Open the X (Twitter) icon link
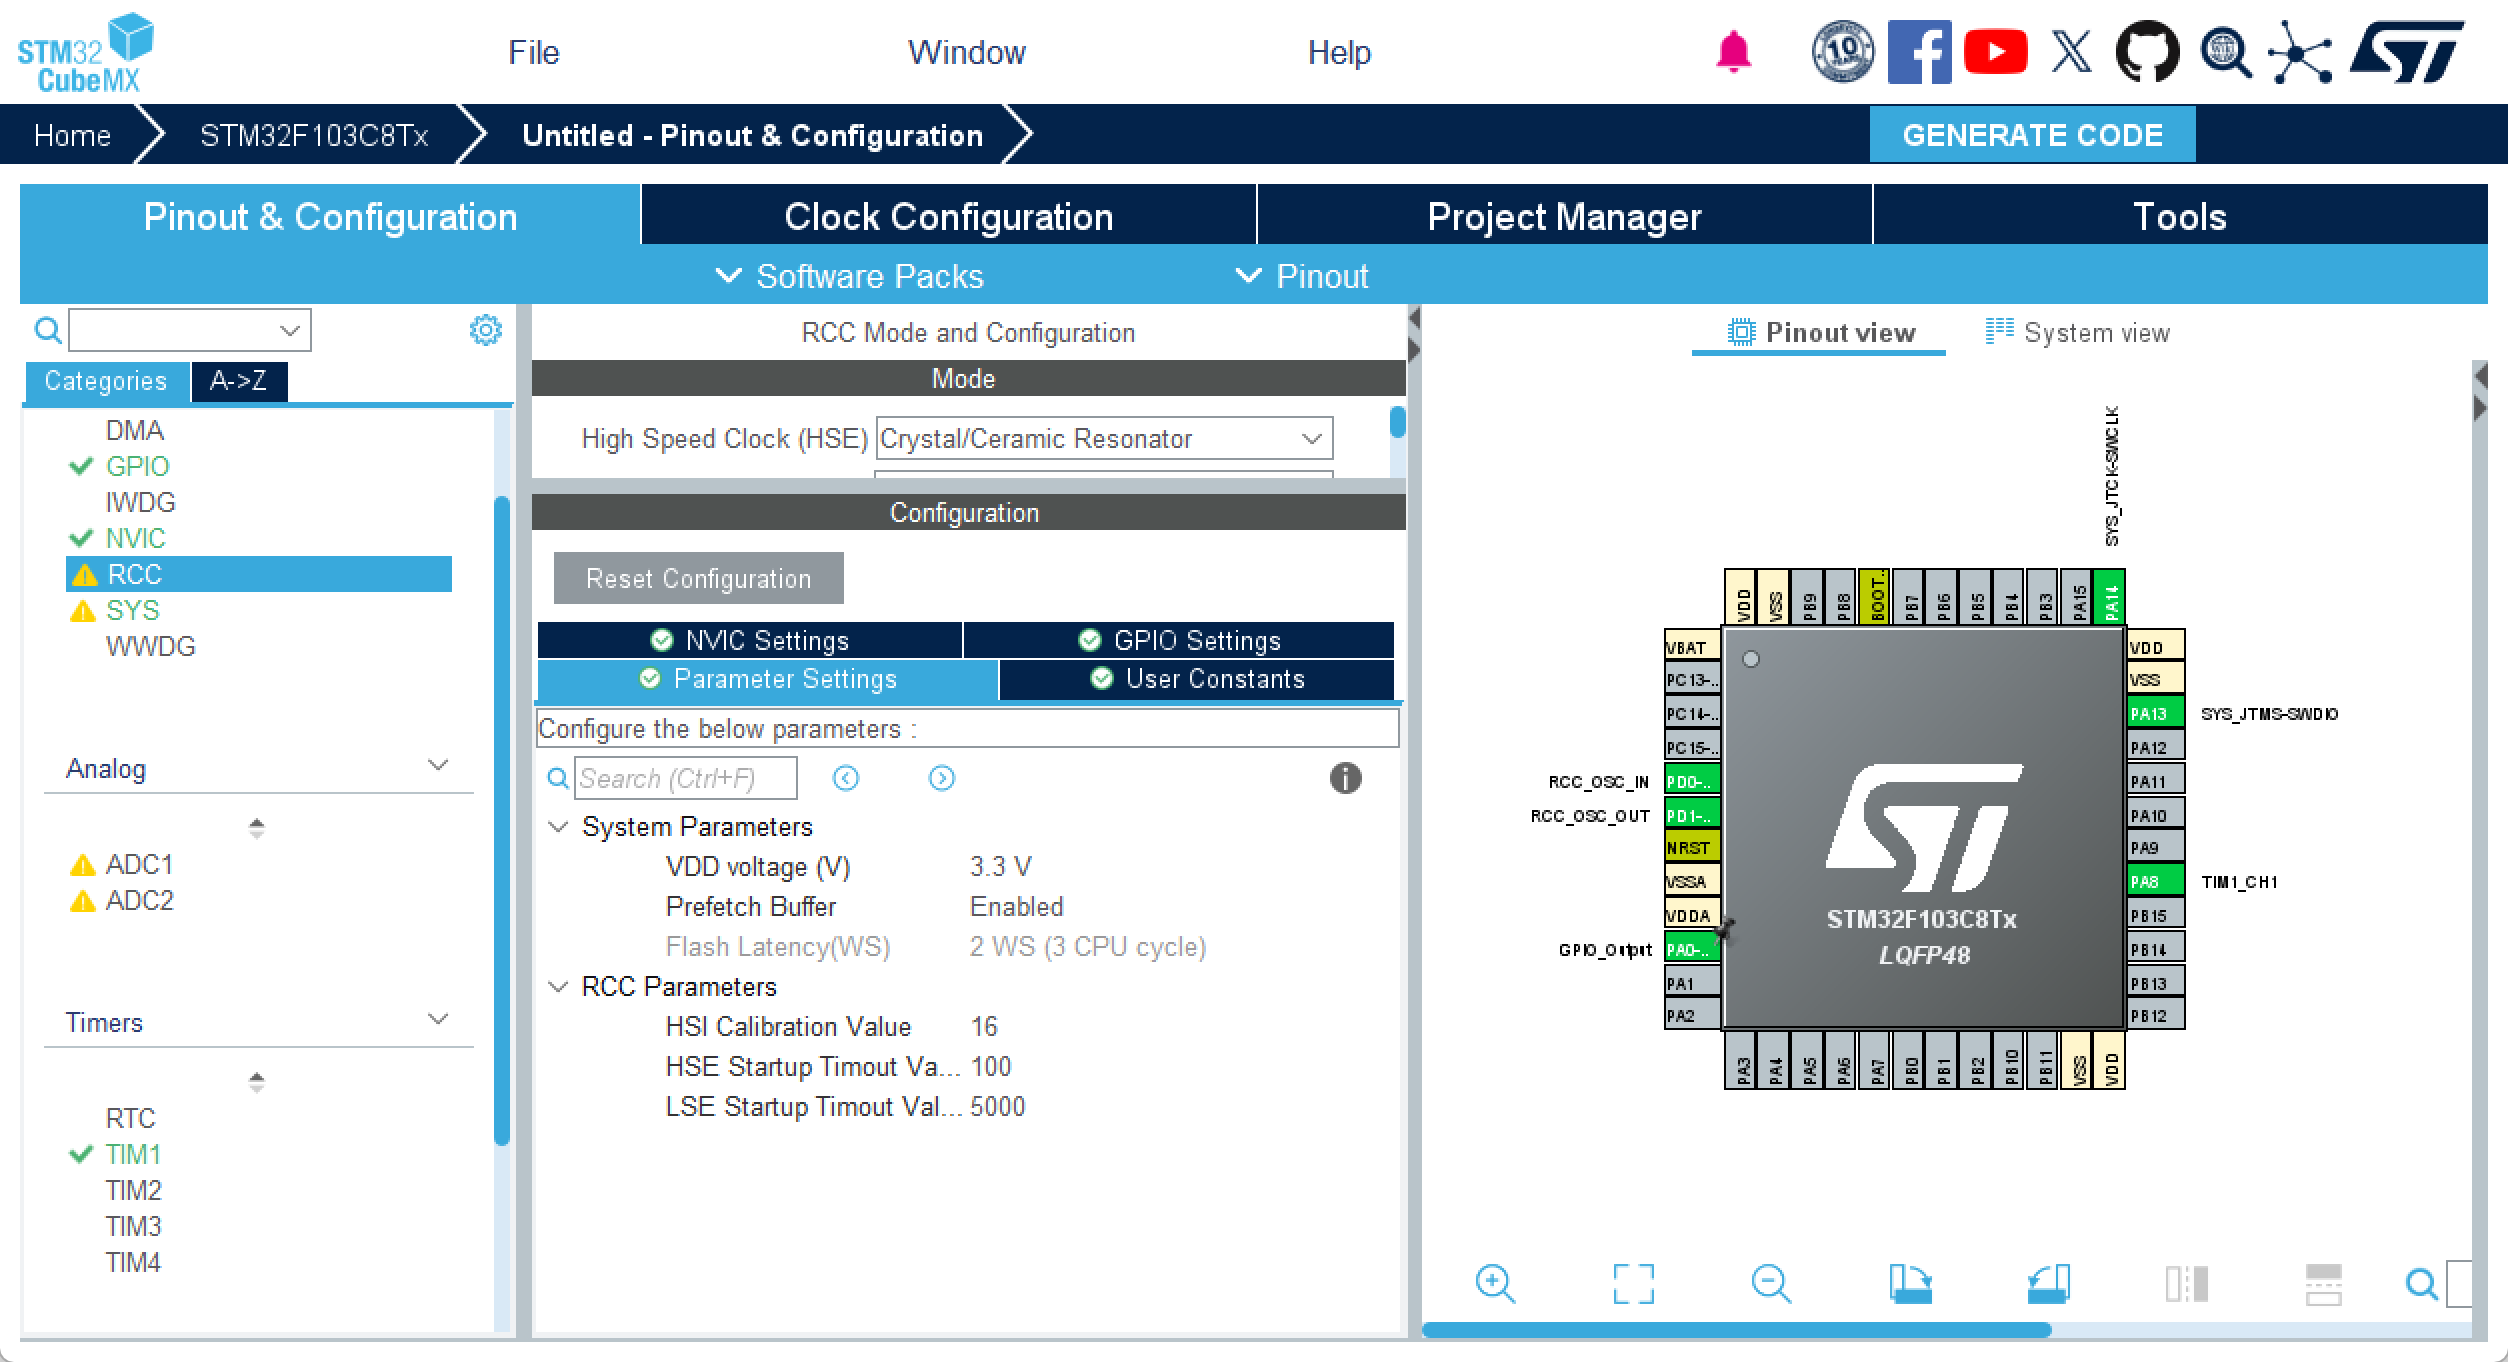The width and height of the screenshot is (2508, 1362). 2071,51
